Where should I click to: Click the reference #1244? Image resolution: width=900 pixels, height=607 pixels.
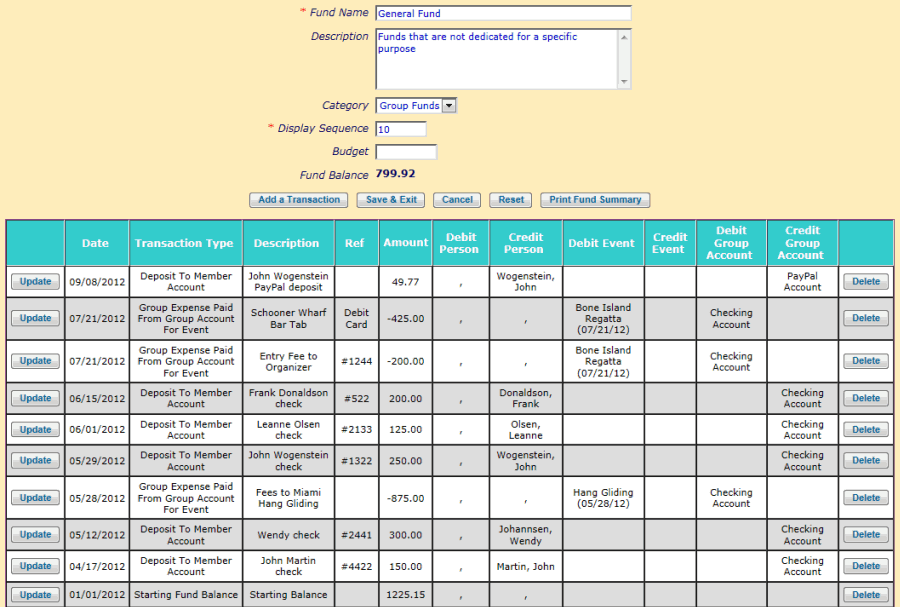(x=356, y=361)
